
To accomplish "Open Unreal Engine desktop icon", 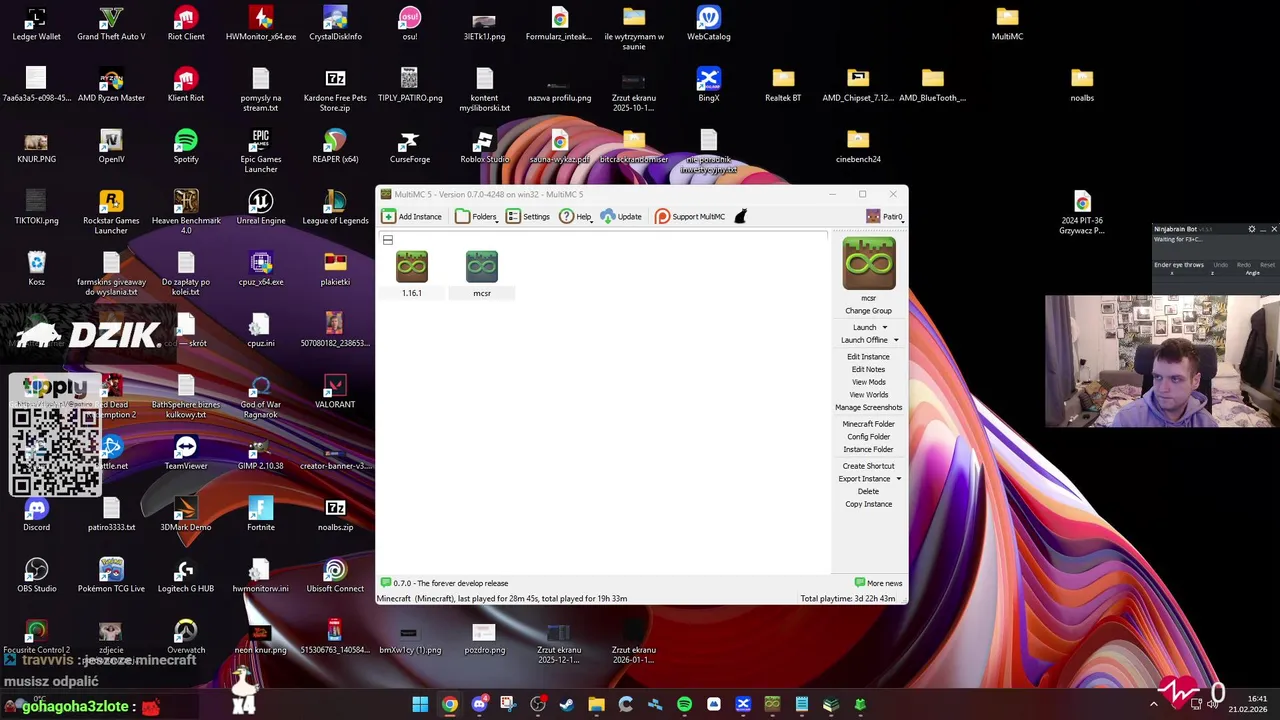I will 261,208.
